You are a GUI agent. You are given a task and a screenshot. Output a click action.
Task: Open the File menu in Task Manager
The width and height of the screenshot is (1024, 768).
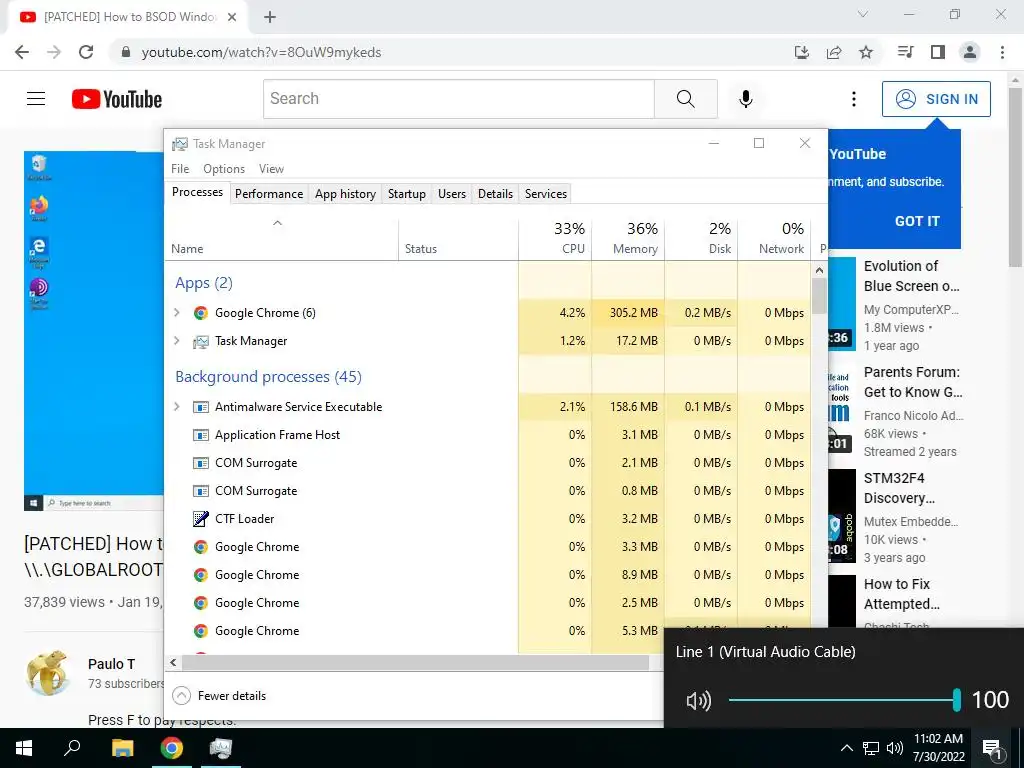pos(180,168)
